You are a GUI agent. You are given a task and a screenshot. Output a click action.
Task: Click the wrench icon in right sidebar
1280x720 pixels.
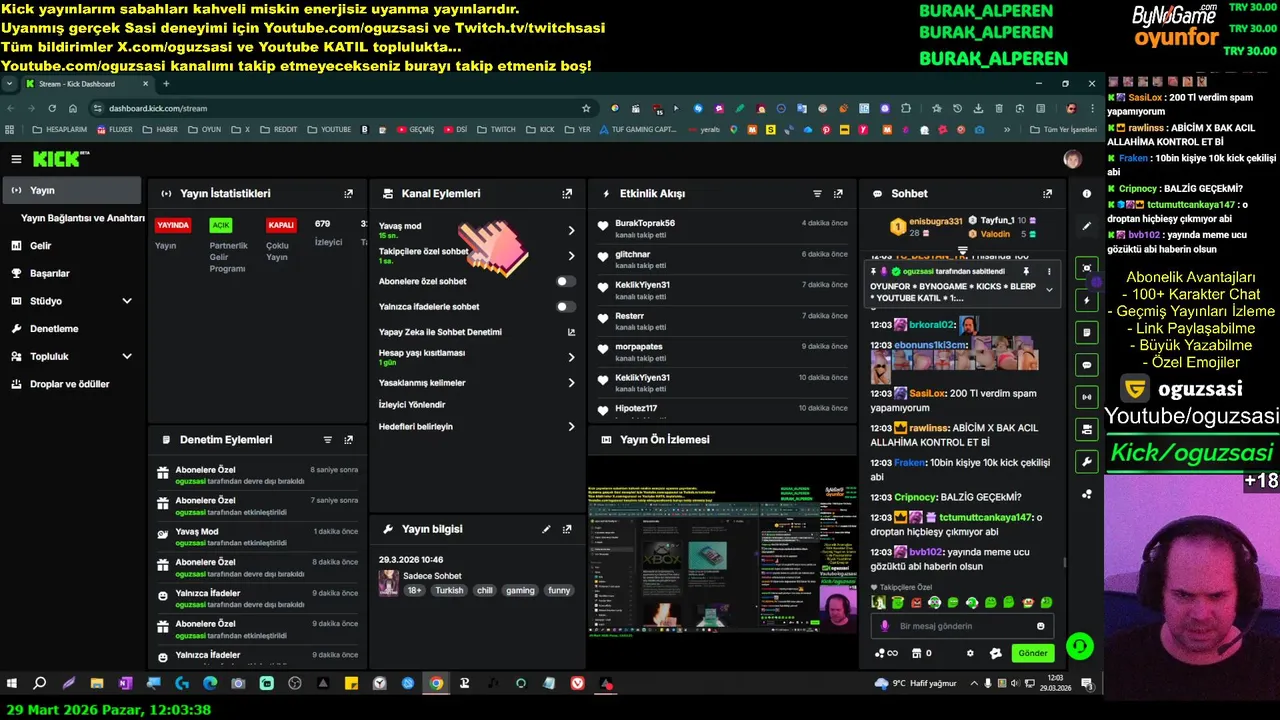click(x=1087, y=461)
